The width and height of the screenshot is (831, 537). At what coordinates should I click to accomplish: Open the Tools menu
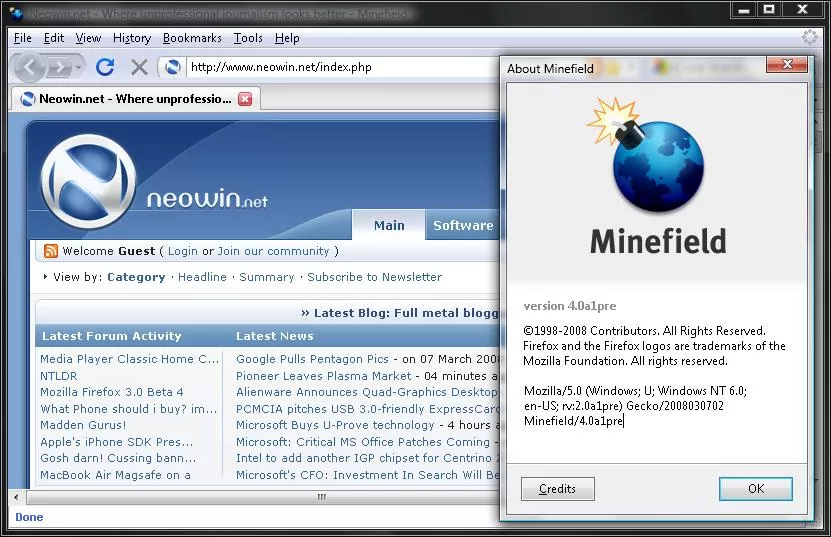pos(248,38)
